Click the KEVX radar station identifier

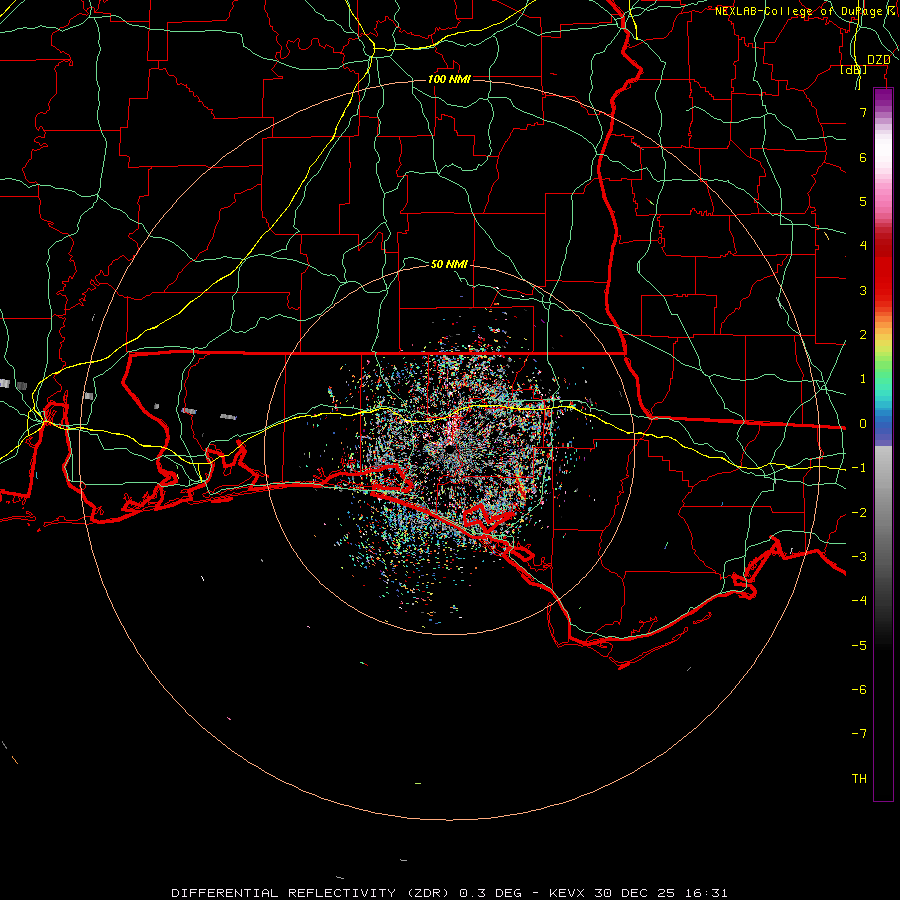pos(568,893)
